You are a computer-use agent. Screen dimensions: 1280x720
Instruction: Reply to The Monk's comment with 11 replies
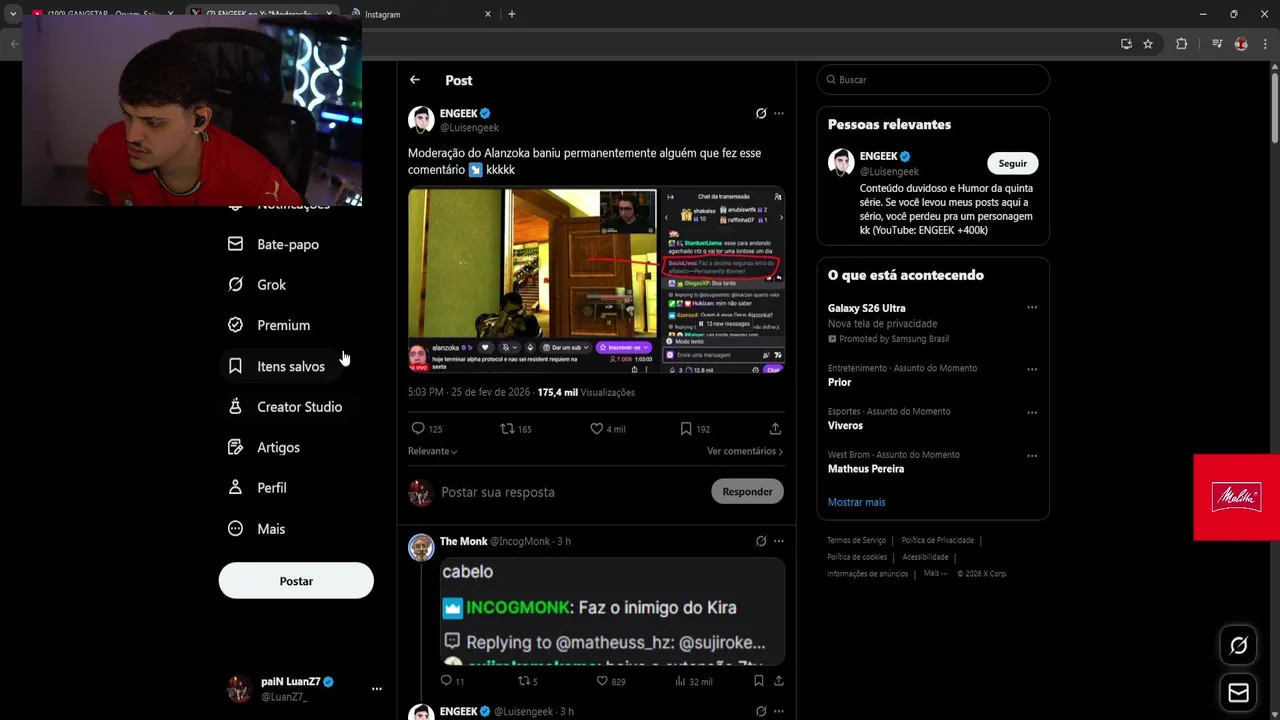coord(446,681)
